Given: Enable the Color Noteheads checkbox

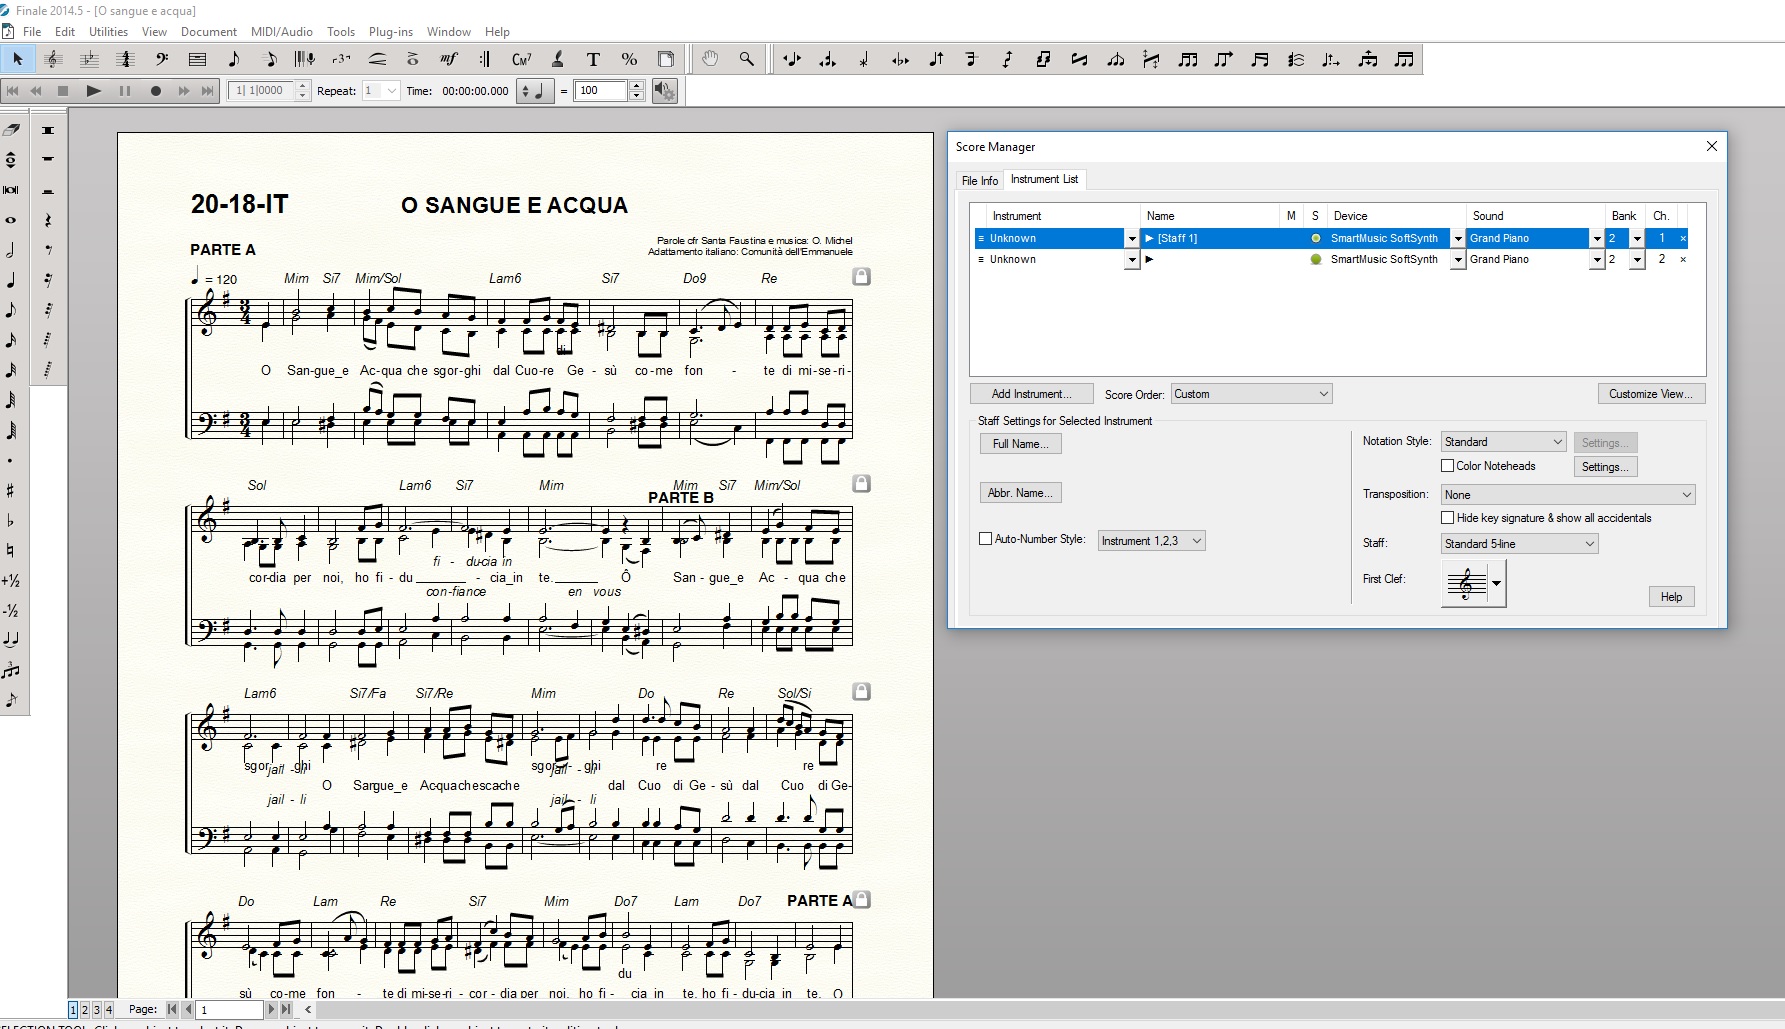Looking at the screenshot, I should [1447, 465].
